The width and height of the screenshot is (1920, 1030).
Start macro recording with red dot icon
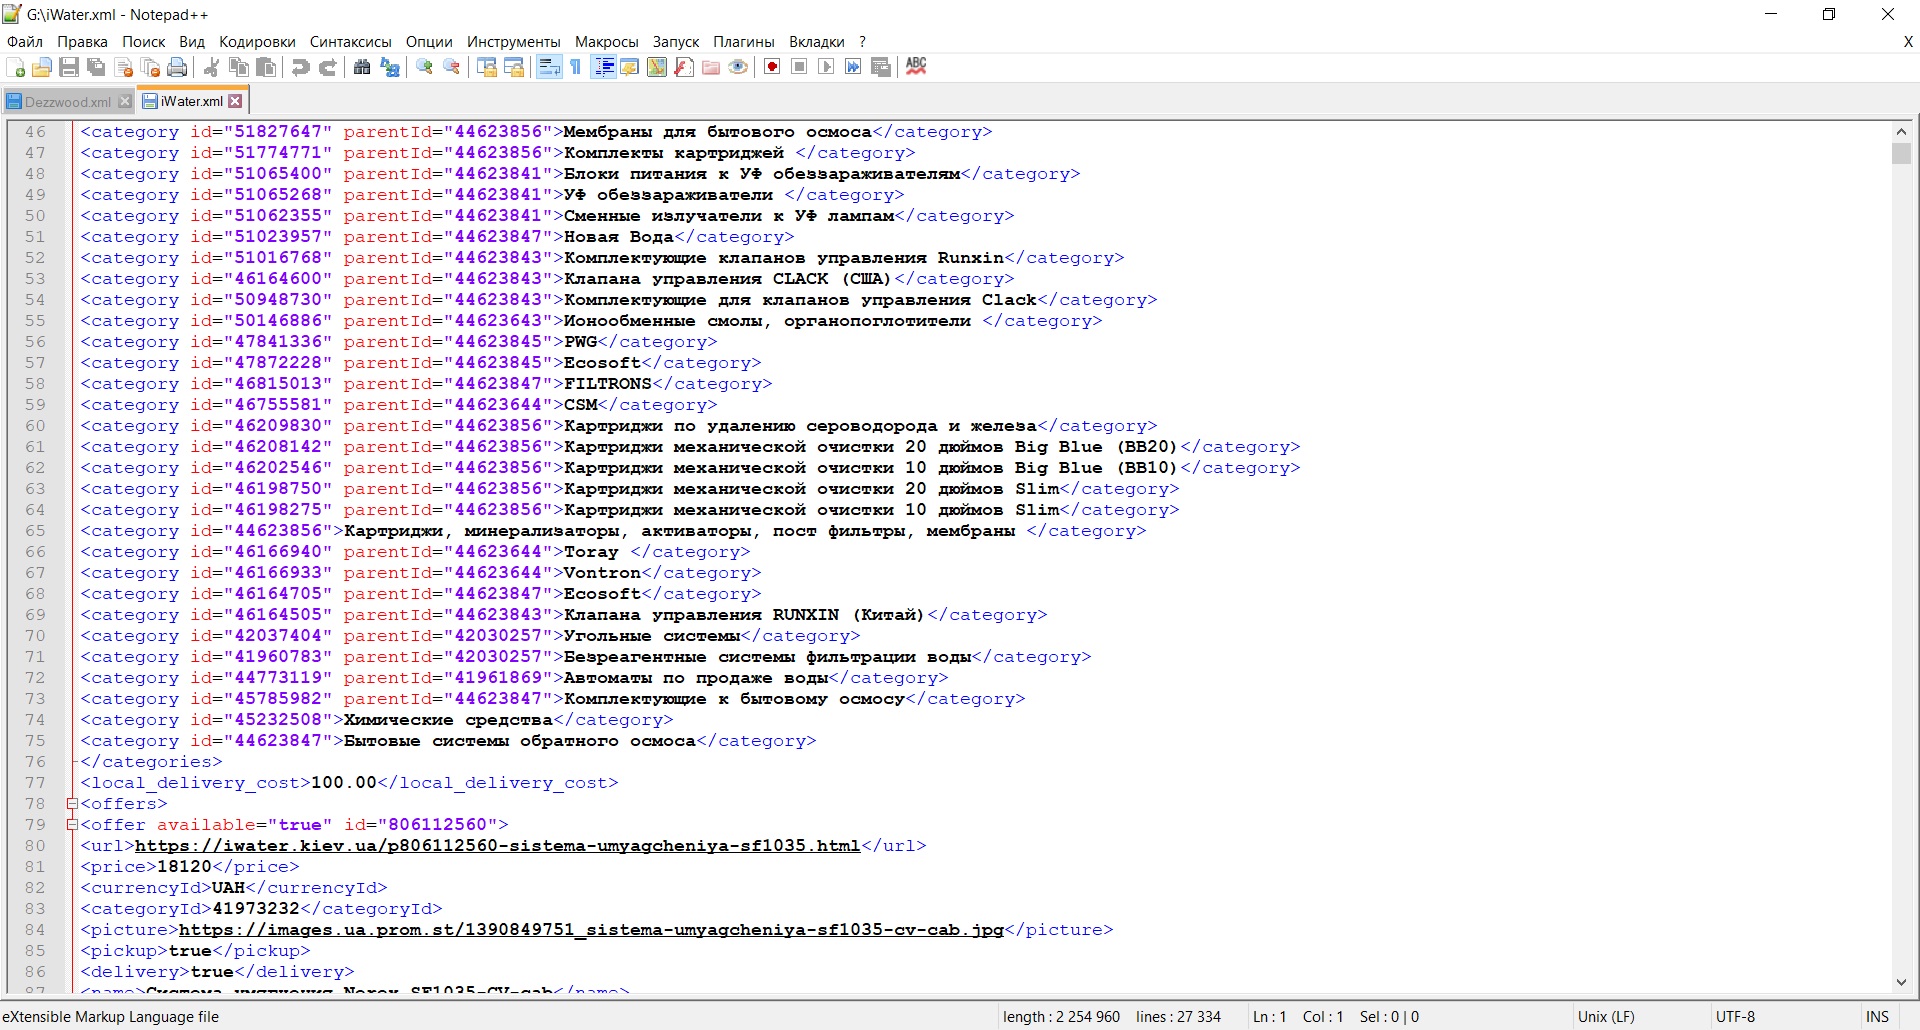point(772,67)
